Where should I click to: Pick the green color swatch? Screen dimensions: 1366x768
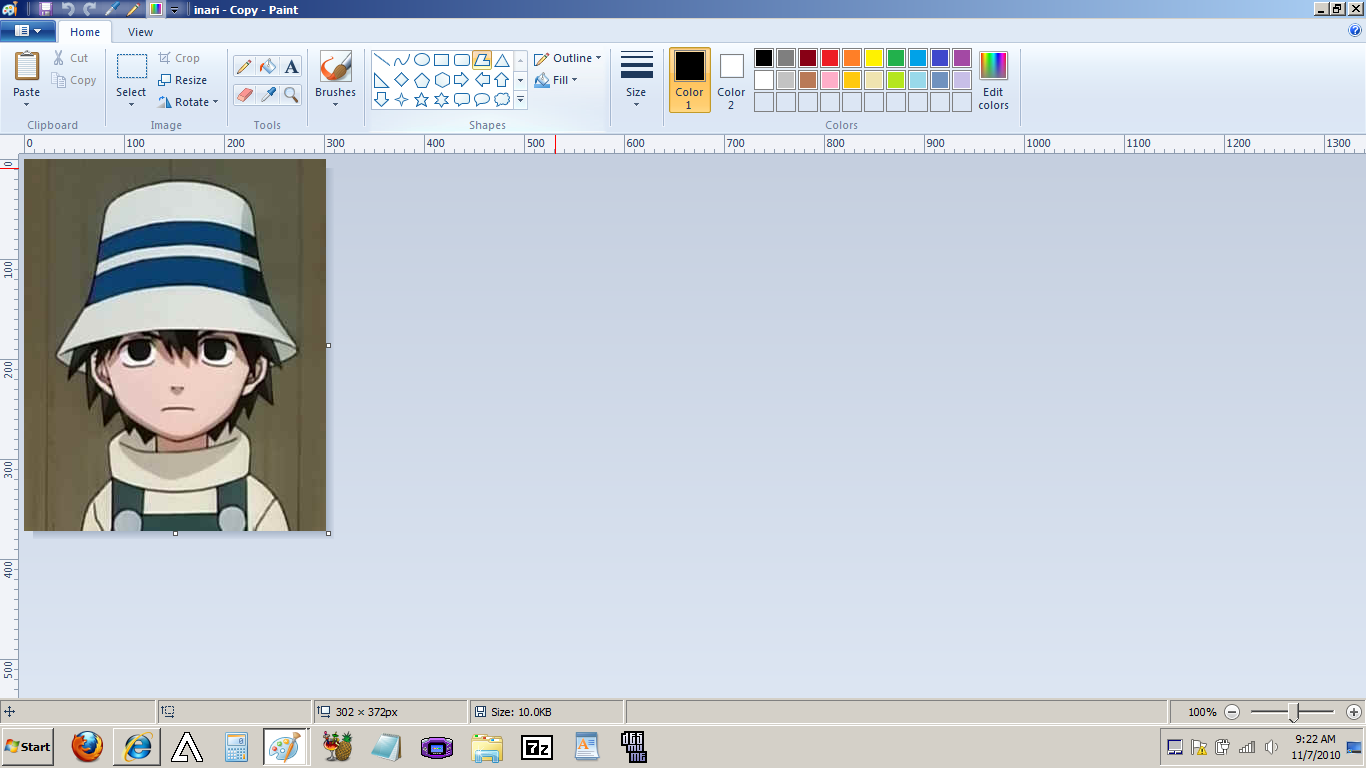pyautogui.click(x=895, y=58)
